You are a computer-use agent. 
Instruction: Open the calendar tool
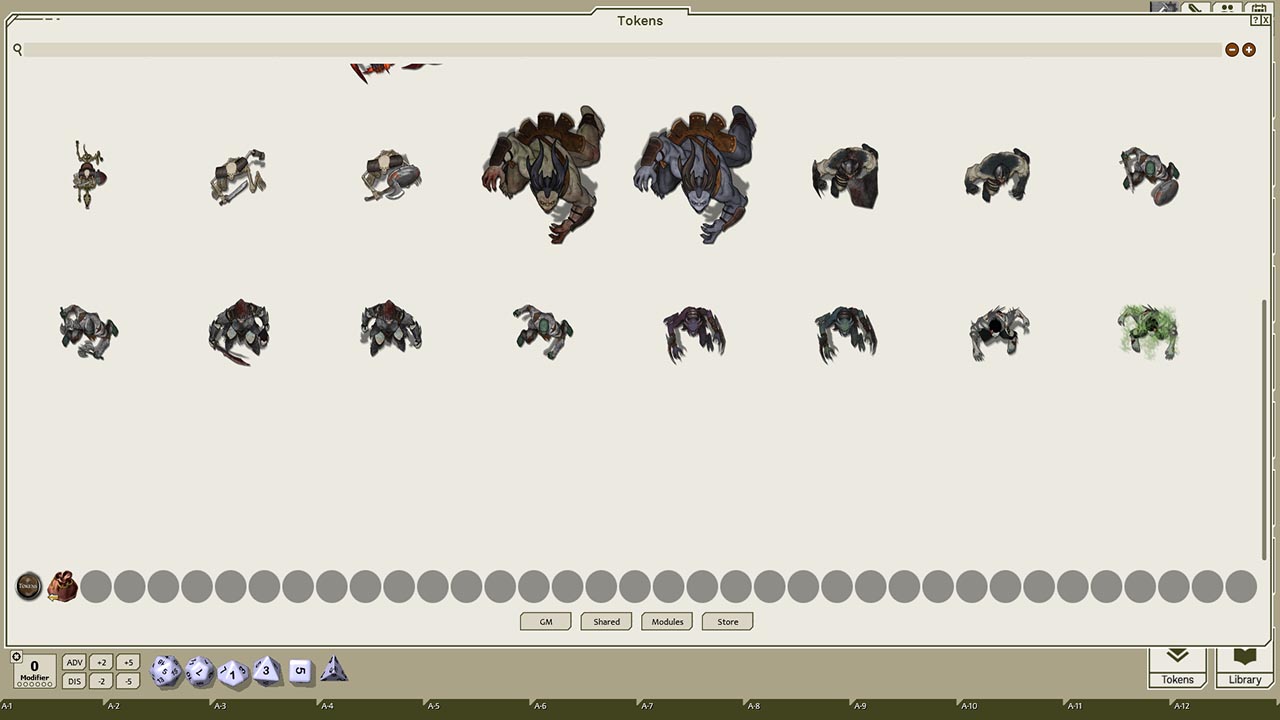tap(1258, 7)
